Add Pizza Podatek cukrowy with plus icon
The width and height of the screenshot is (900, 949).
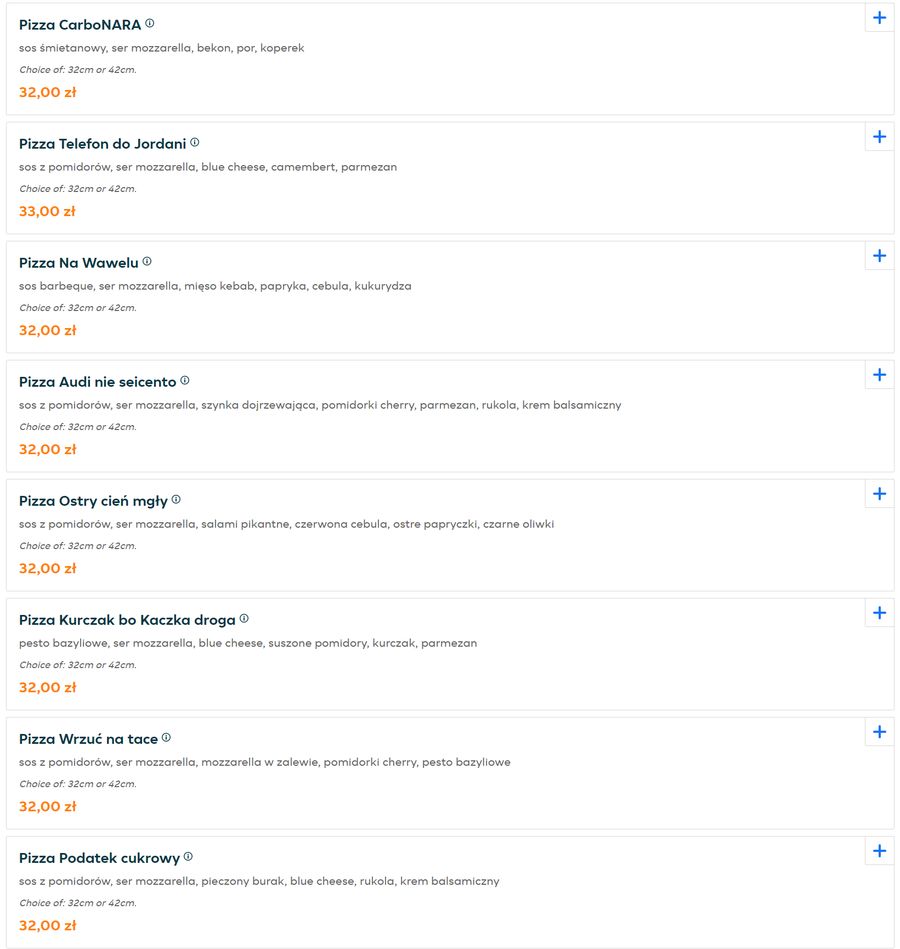point(879,851)
